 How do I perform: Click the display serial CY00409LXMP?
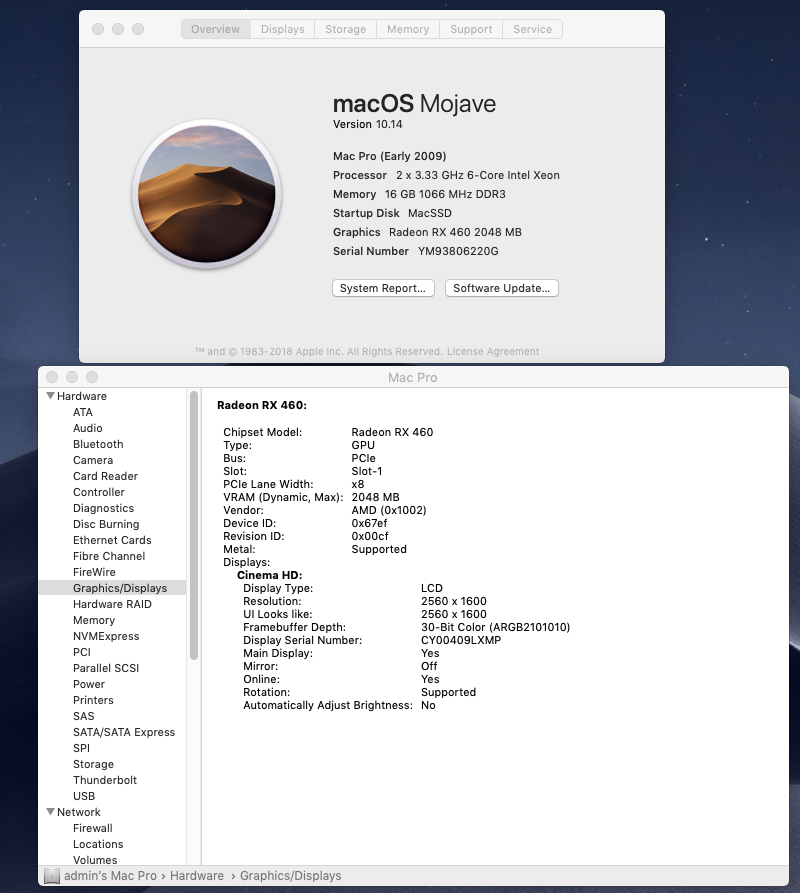461,640
